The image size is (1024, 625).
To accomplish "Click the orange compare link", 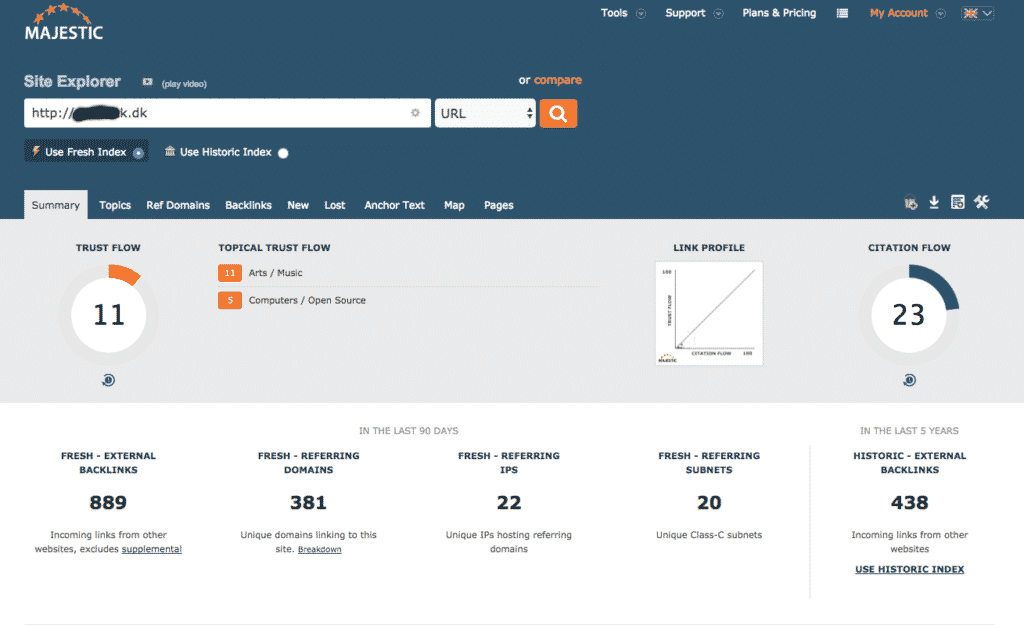I will coord(558,80).
